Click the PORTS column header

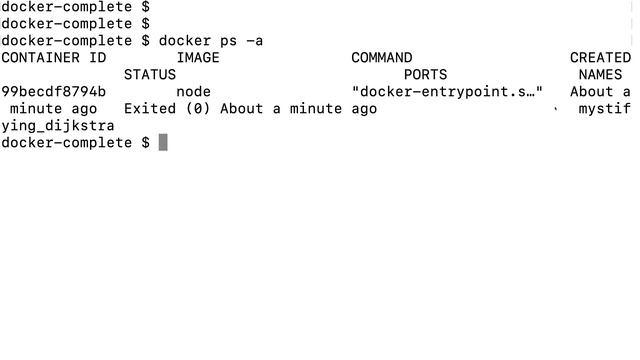[x=425, y=75]
